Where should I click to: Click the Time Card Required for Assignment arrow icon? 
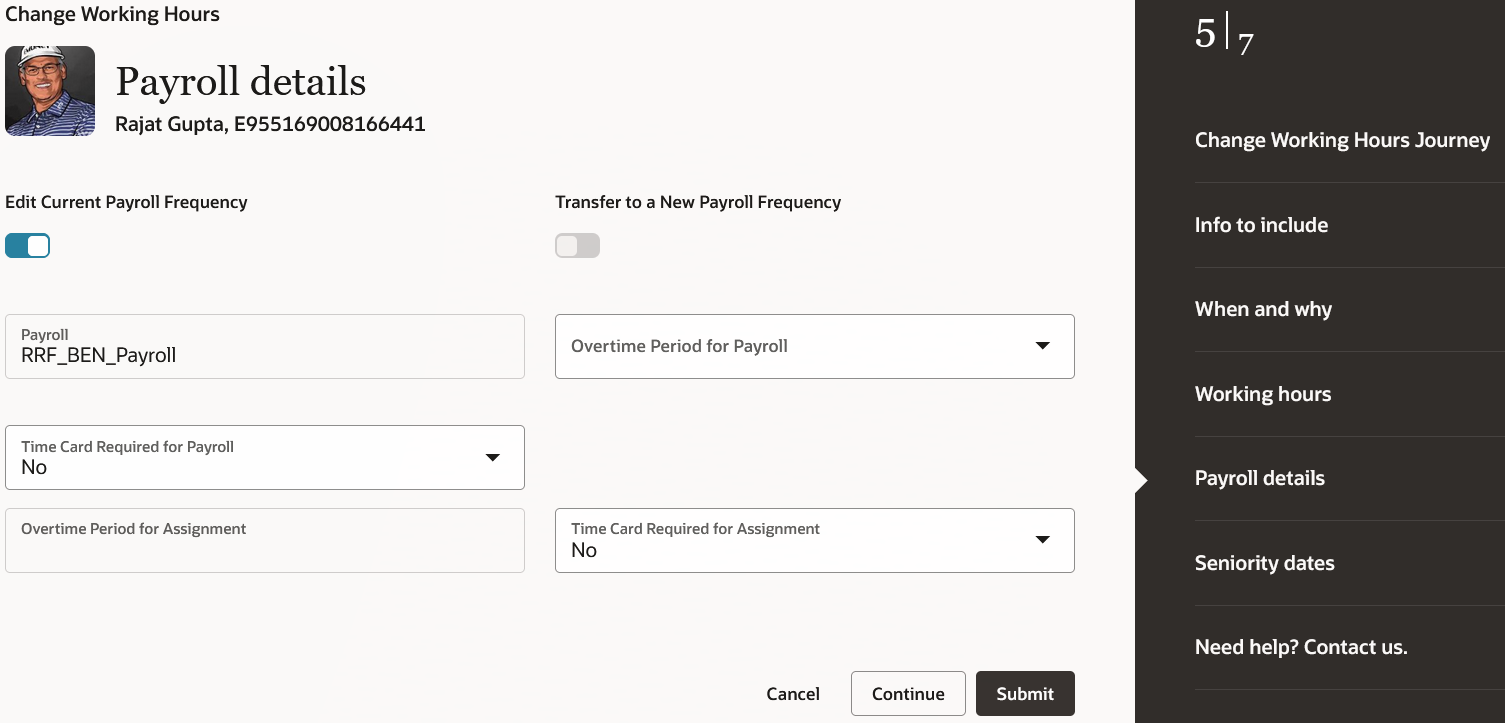pos(1042,540)
